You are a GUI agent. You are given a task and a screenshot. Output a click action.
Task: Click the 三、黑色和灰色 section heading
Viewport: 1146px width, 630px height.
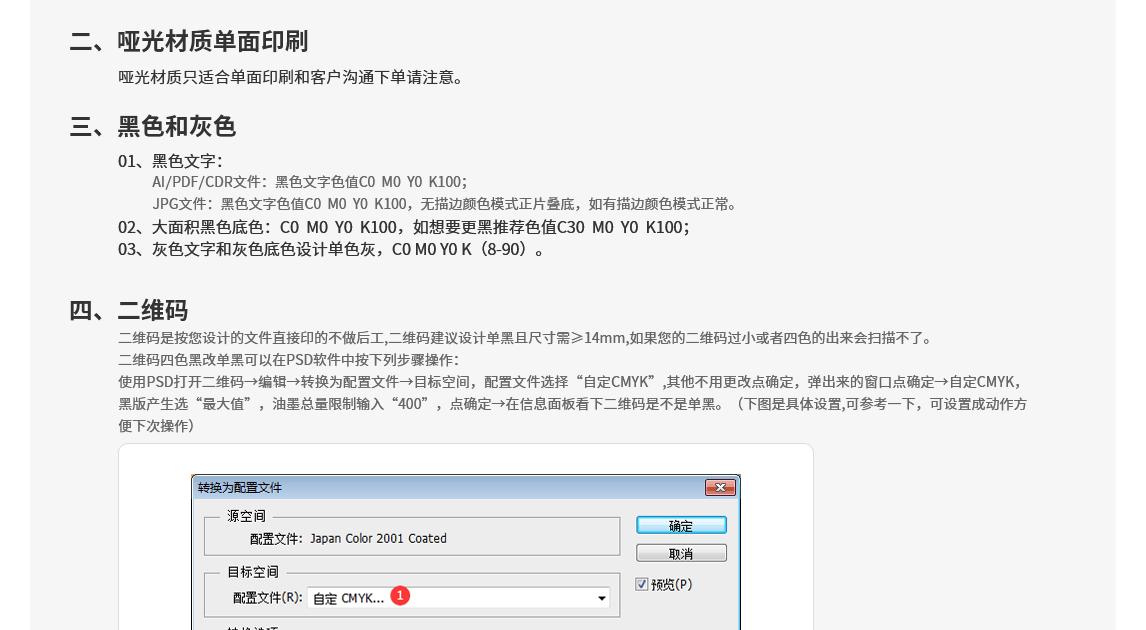pyautogui.click(x=155, y=127)
